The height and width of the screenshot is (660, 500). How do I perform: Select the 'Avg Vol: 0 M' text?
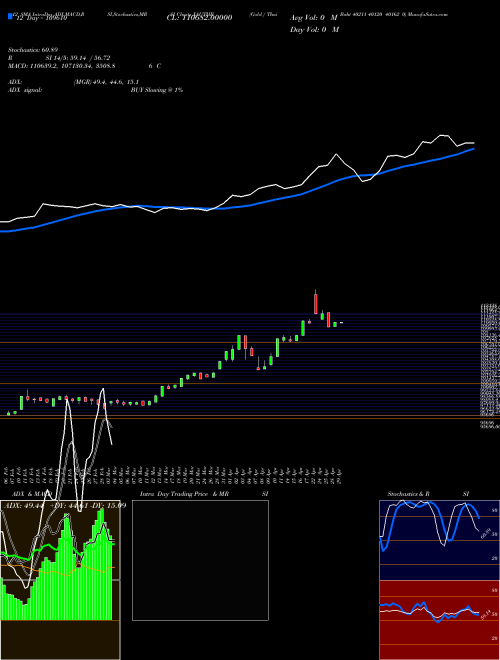[x=314, y=18]
